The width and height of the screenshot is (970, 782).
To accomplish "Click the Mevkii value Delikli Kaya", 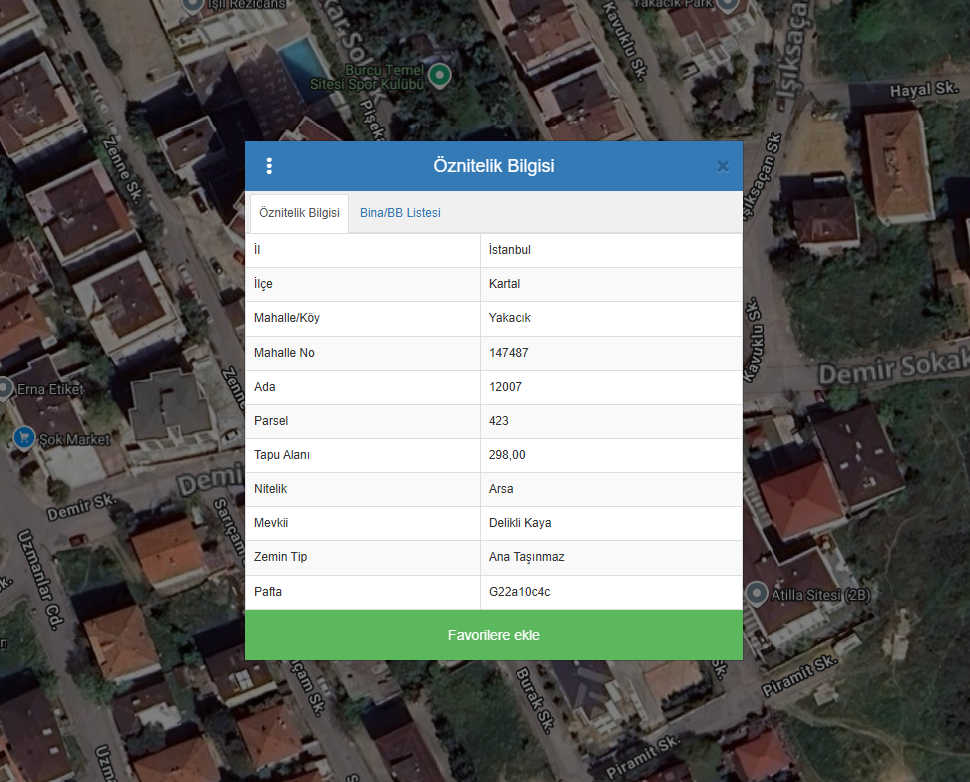I will (520, 523).
